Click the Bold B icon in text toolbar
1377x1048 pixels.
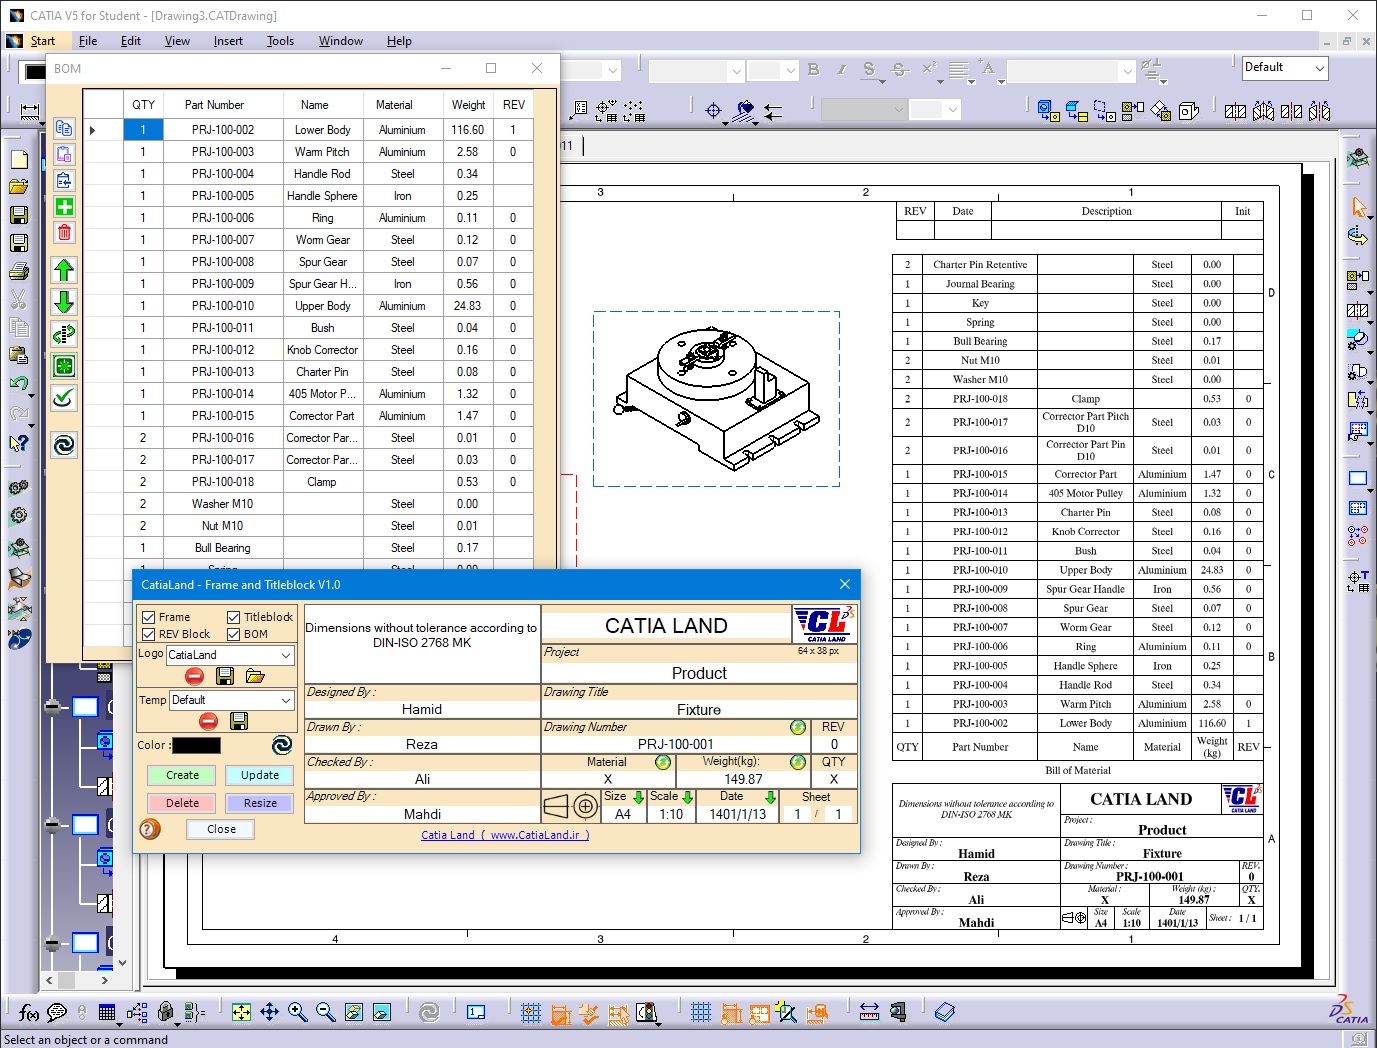coord(813,70)
